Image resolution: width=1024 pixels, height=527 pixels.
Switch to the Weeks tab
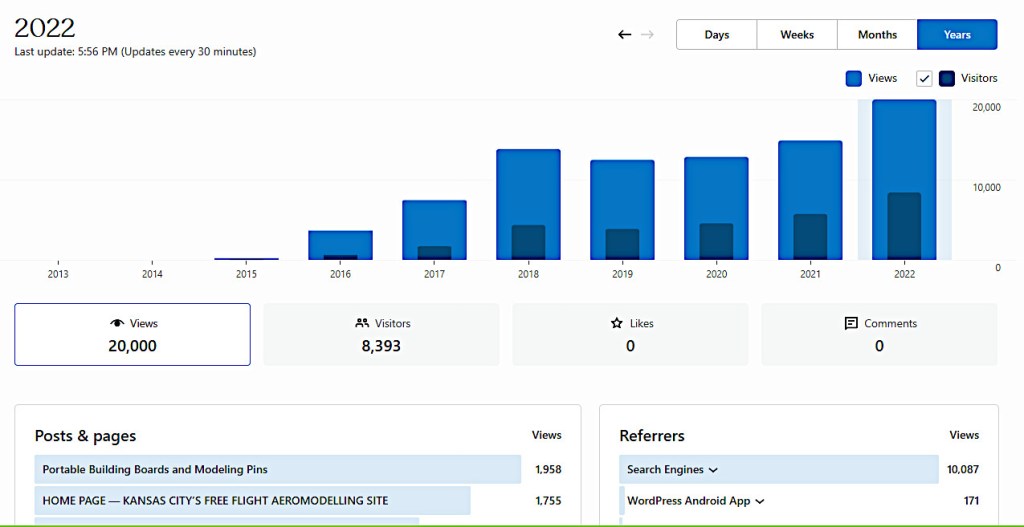pos(797,35)
